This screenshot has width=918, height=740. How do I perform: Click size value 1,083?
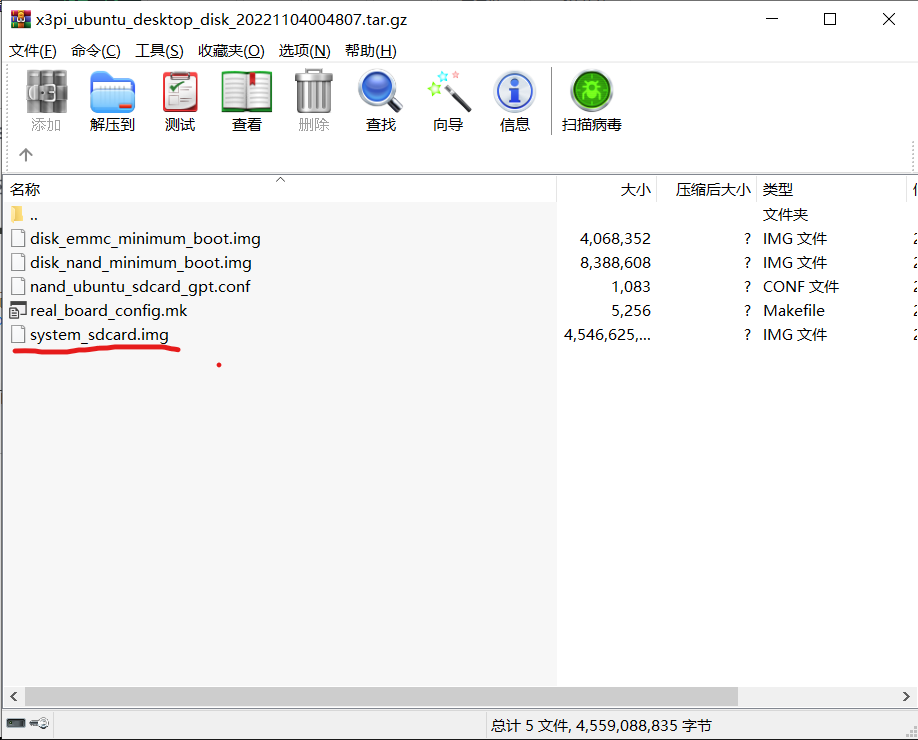click(x=631, y=286)
